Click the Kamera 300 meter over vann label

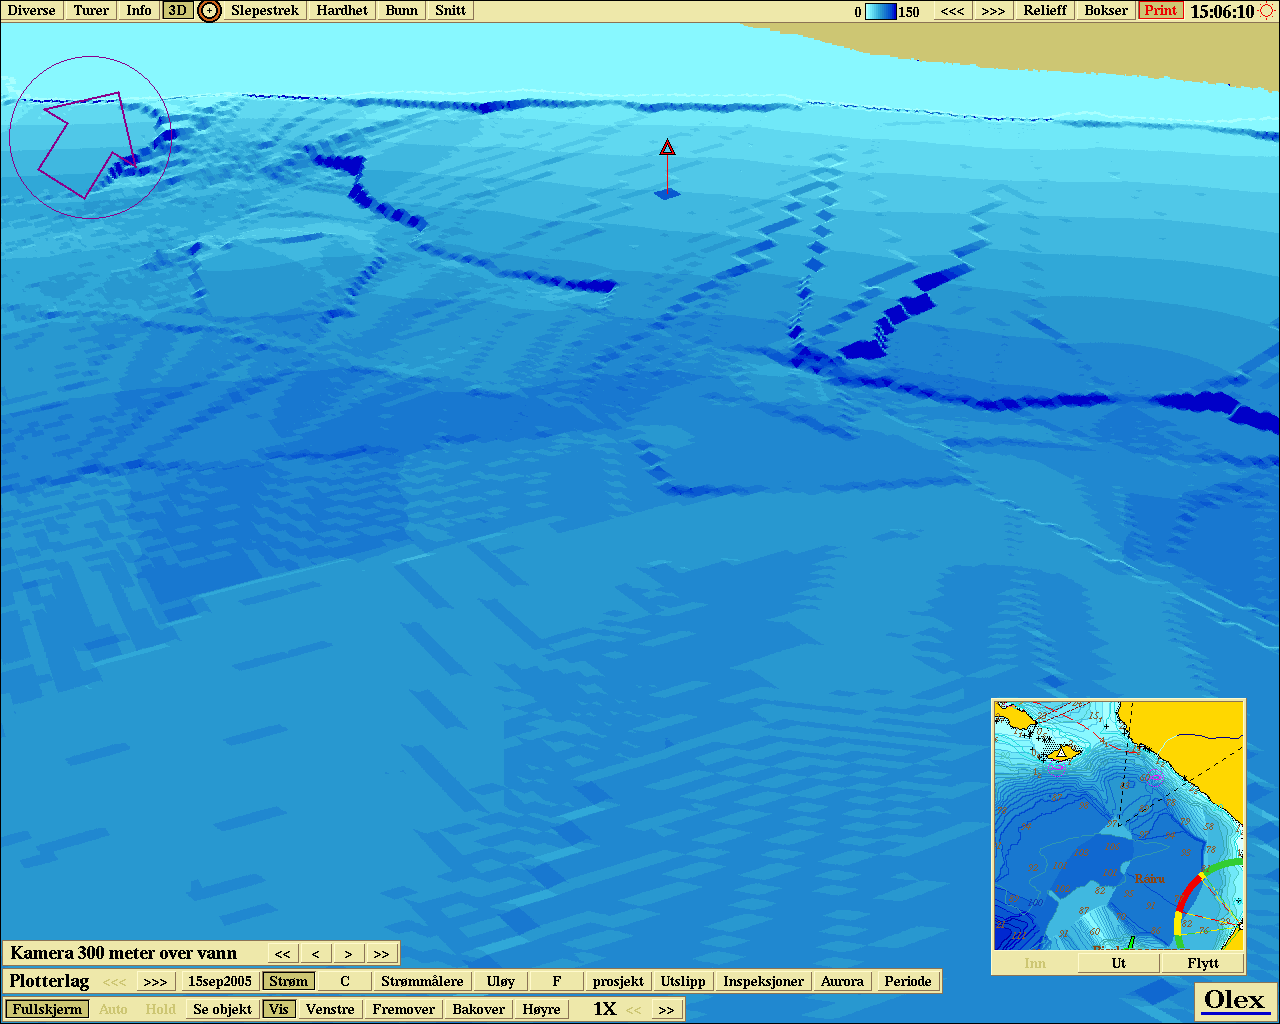click(124, 953)
